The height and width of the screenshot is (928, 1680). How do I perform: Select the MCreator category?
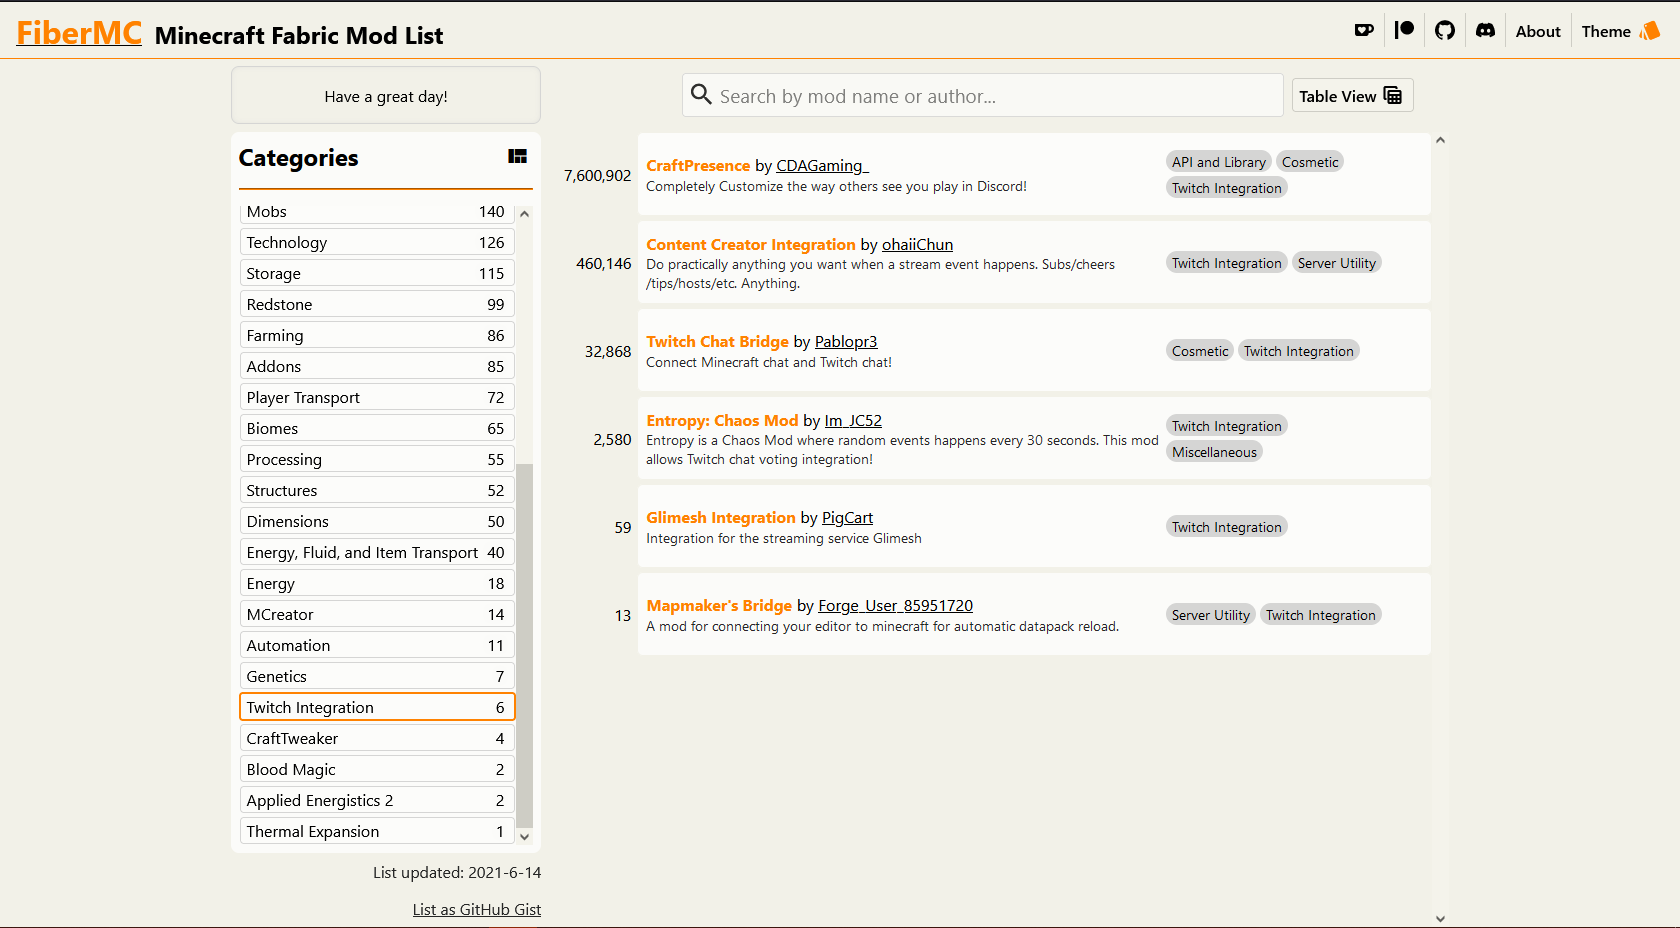[x=377, y=614]
